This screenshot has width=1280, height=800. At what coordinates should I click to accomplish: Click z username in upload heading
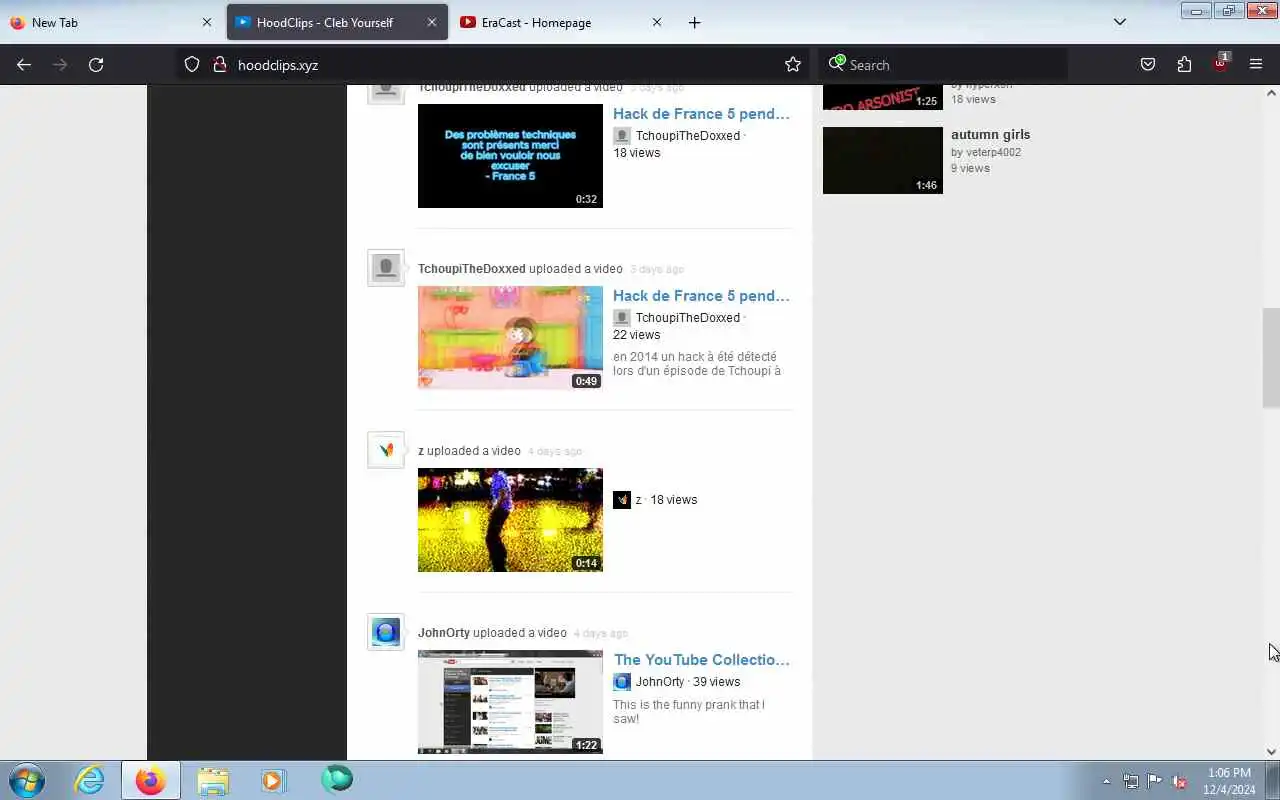point(421,451)
